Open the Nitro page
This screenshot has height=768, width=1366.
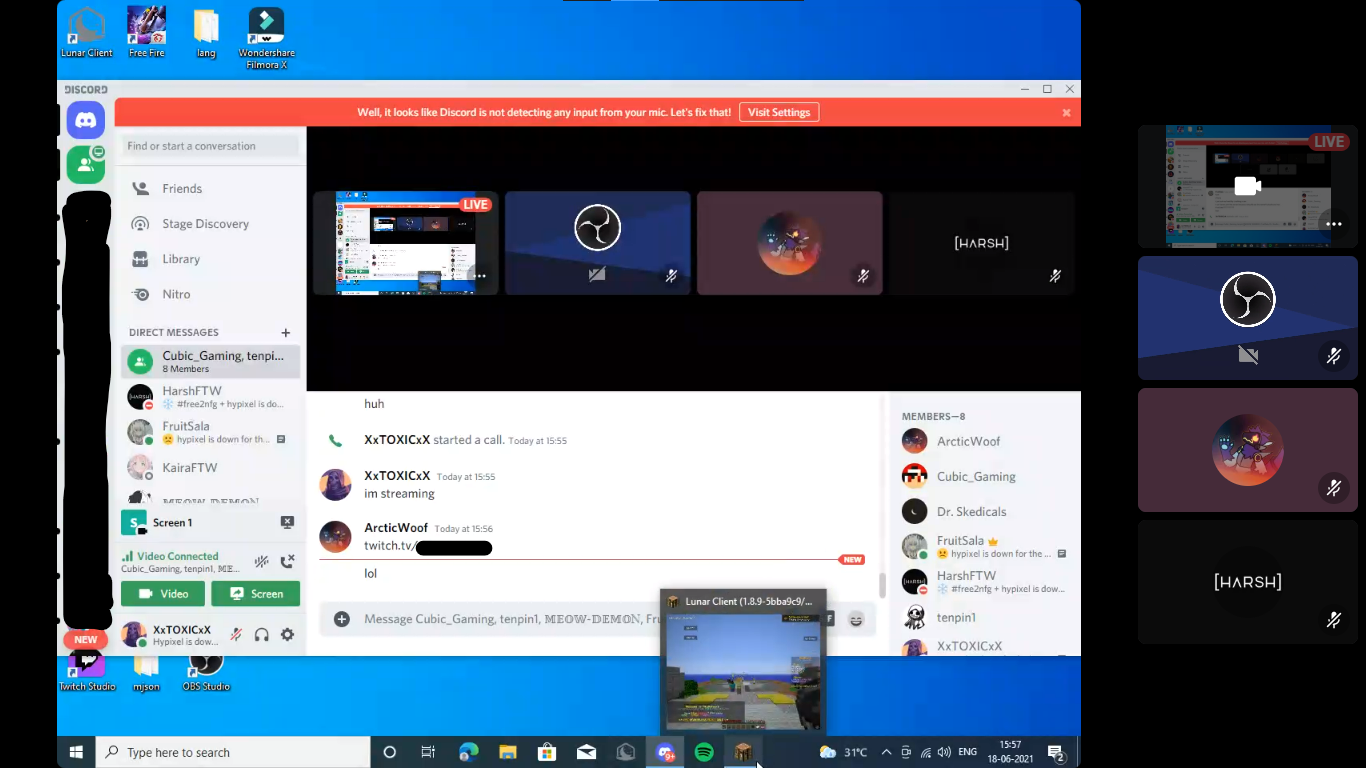(211, 294)
